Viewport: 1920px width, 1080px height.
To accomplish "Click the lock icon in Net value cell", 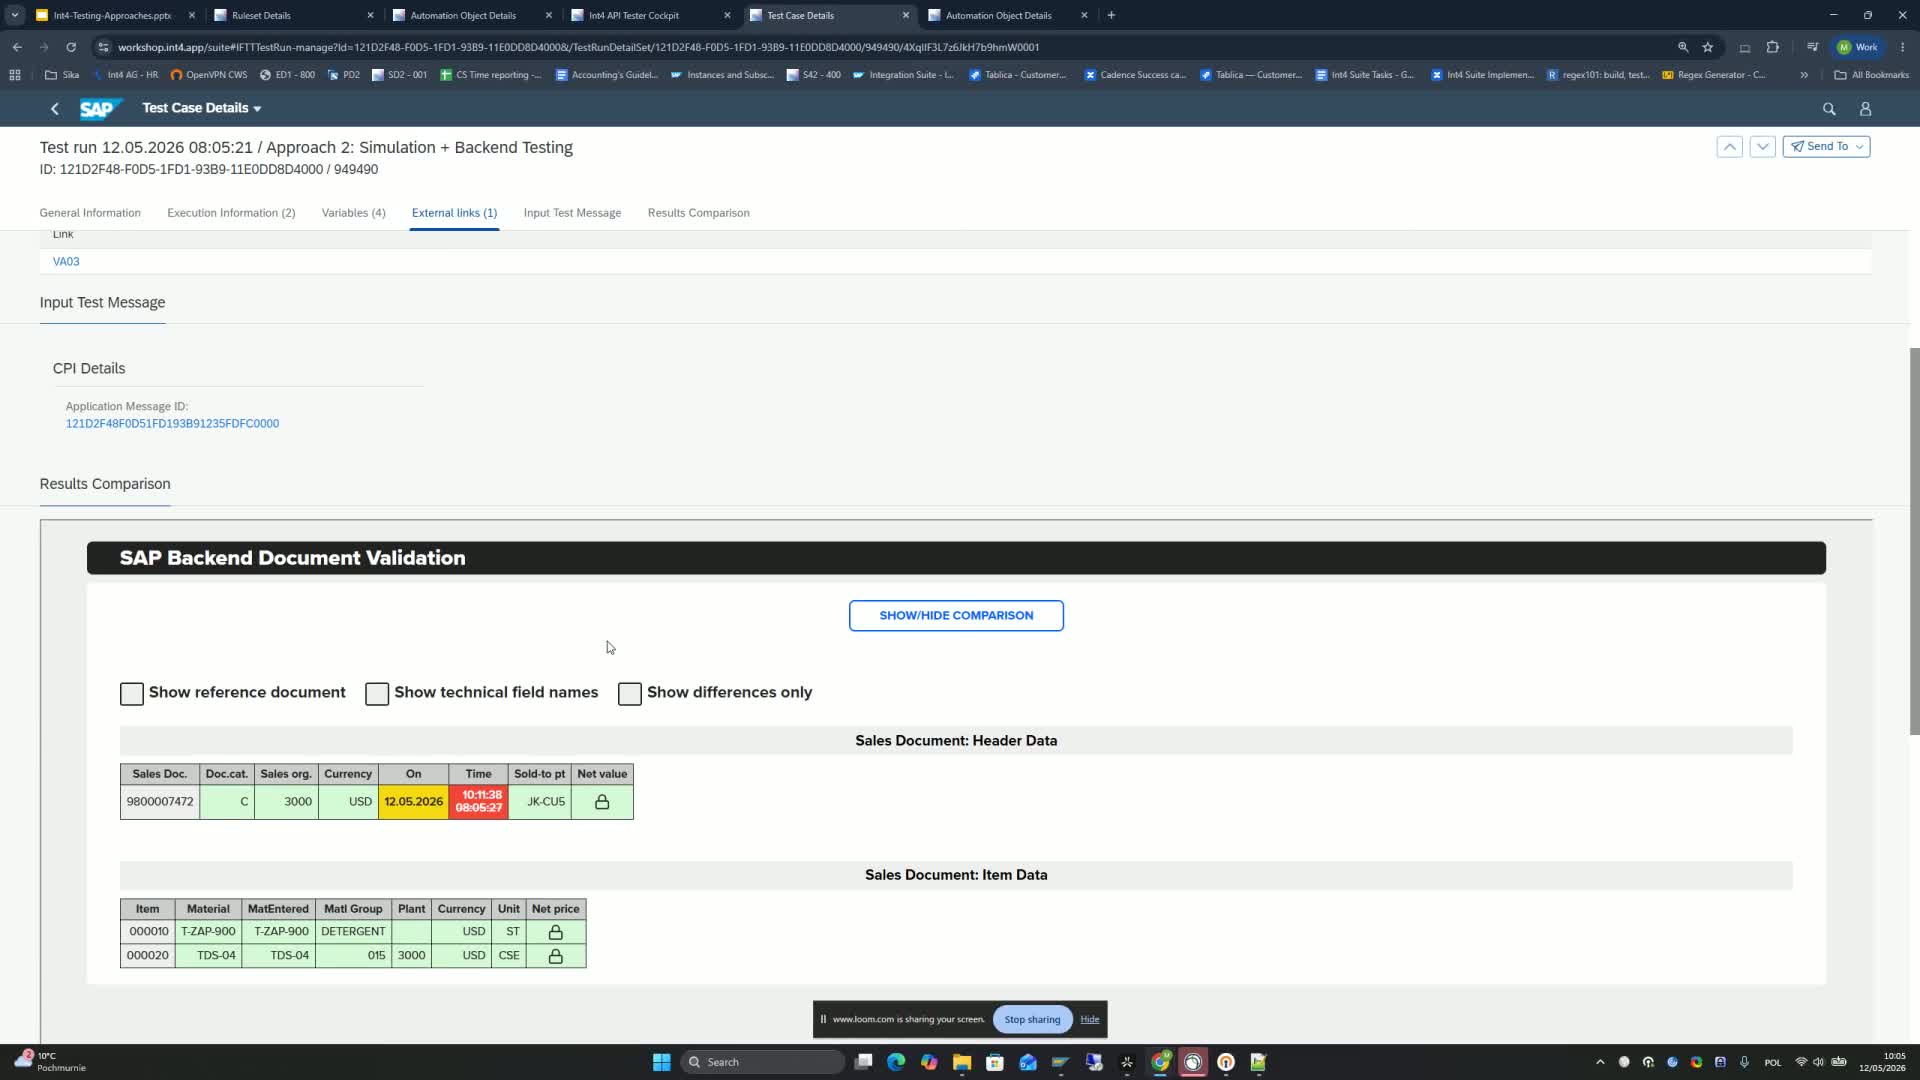I will pos(602,802).
